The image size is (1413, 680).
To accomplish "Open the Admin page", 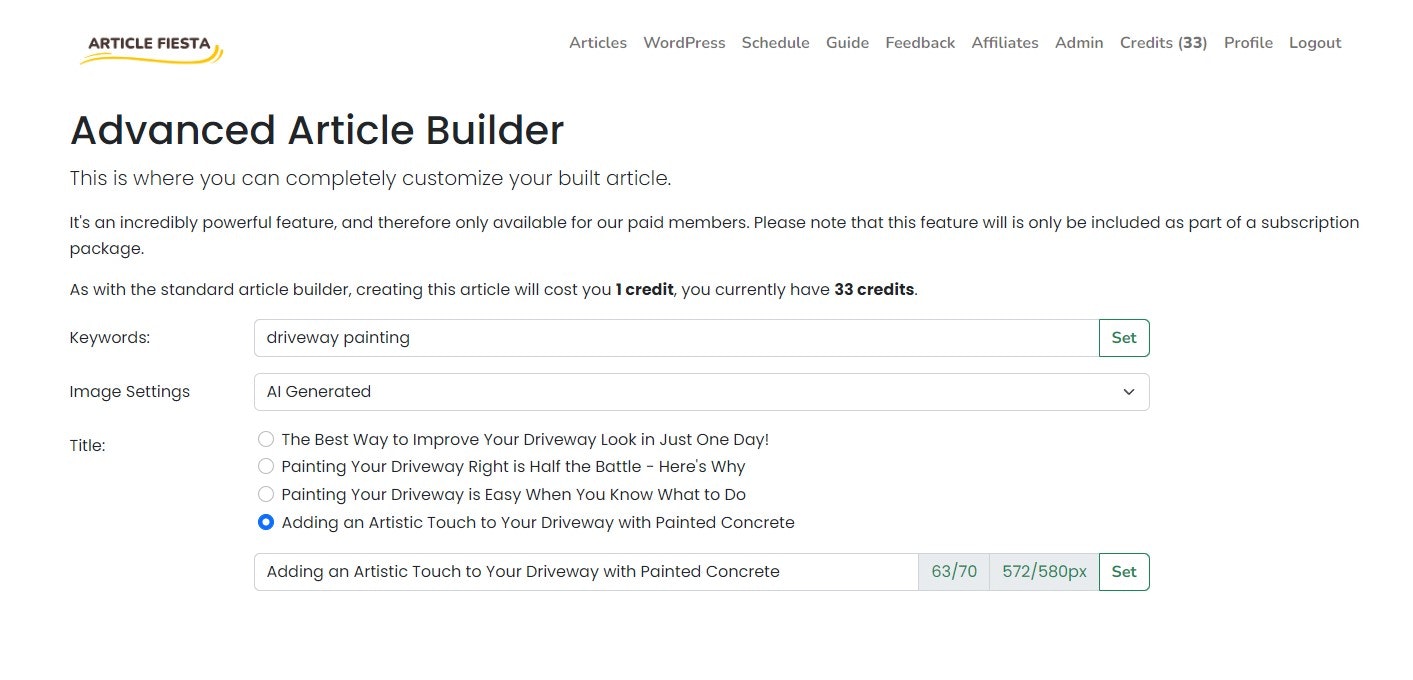I will coord(1079,43).
